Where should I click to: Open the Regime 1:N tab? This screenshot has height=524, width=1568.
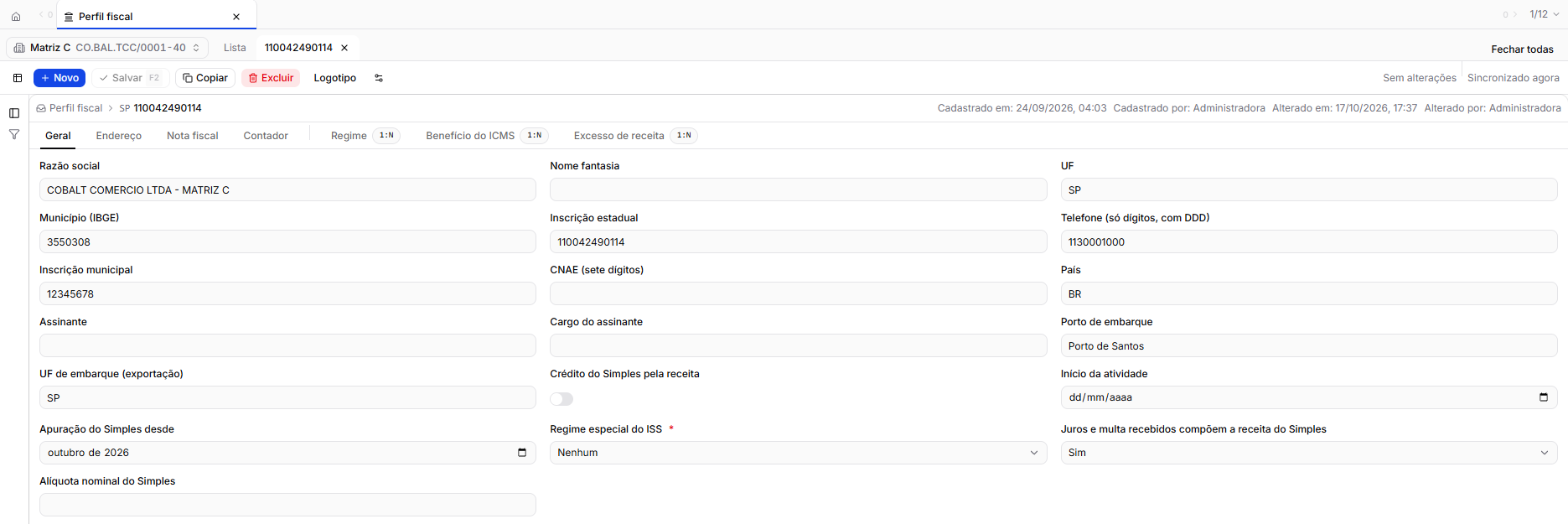366,135
